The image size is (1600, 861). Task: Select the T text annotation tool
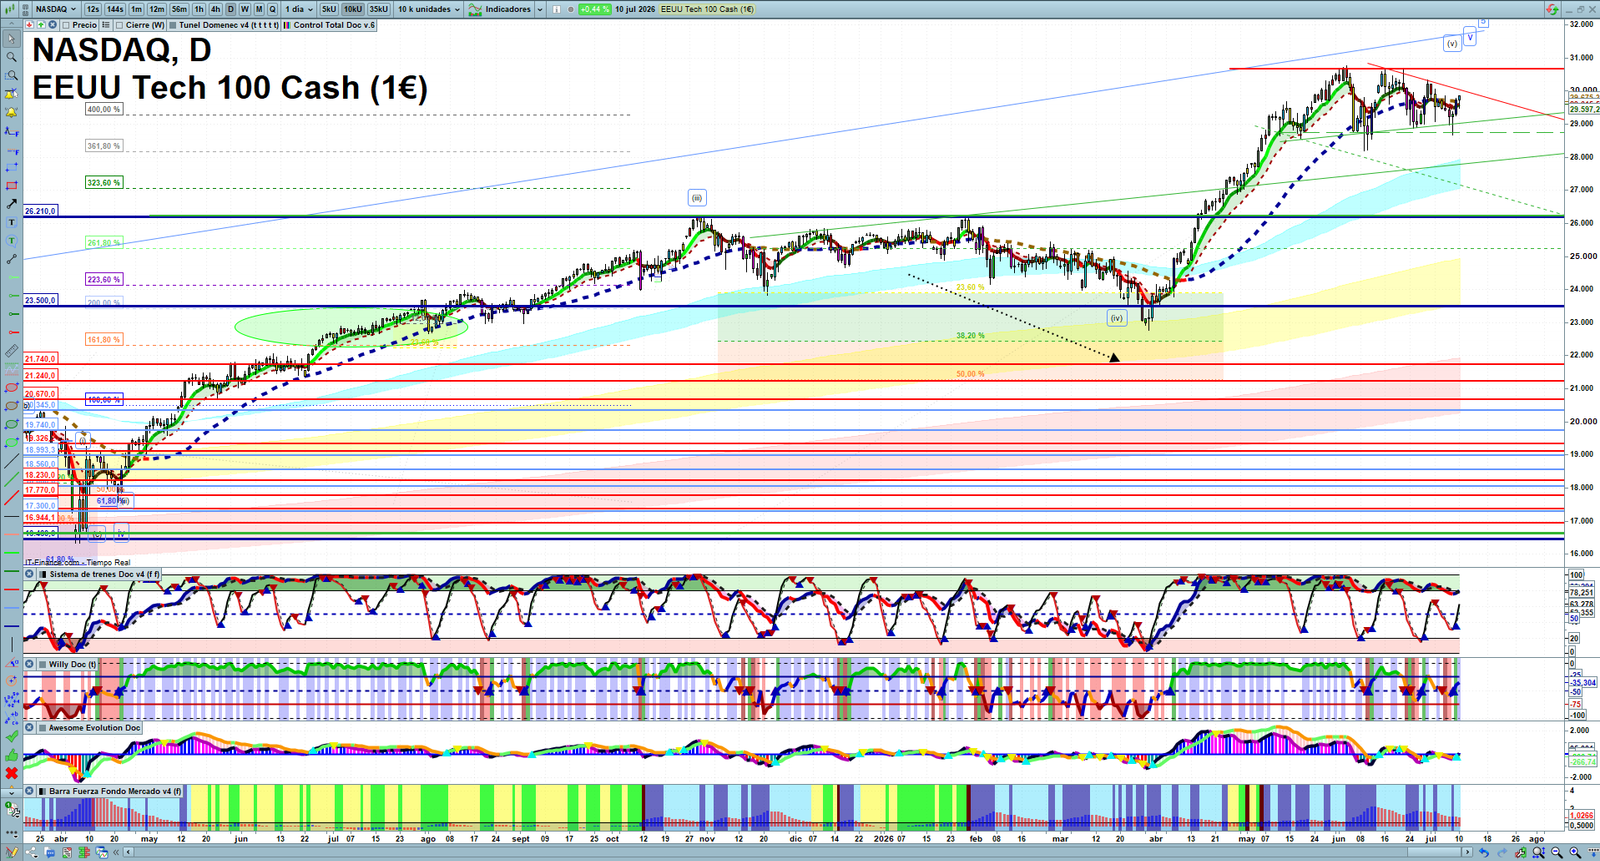[11, 222]
